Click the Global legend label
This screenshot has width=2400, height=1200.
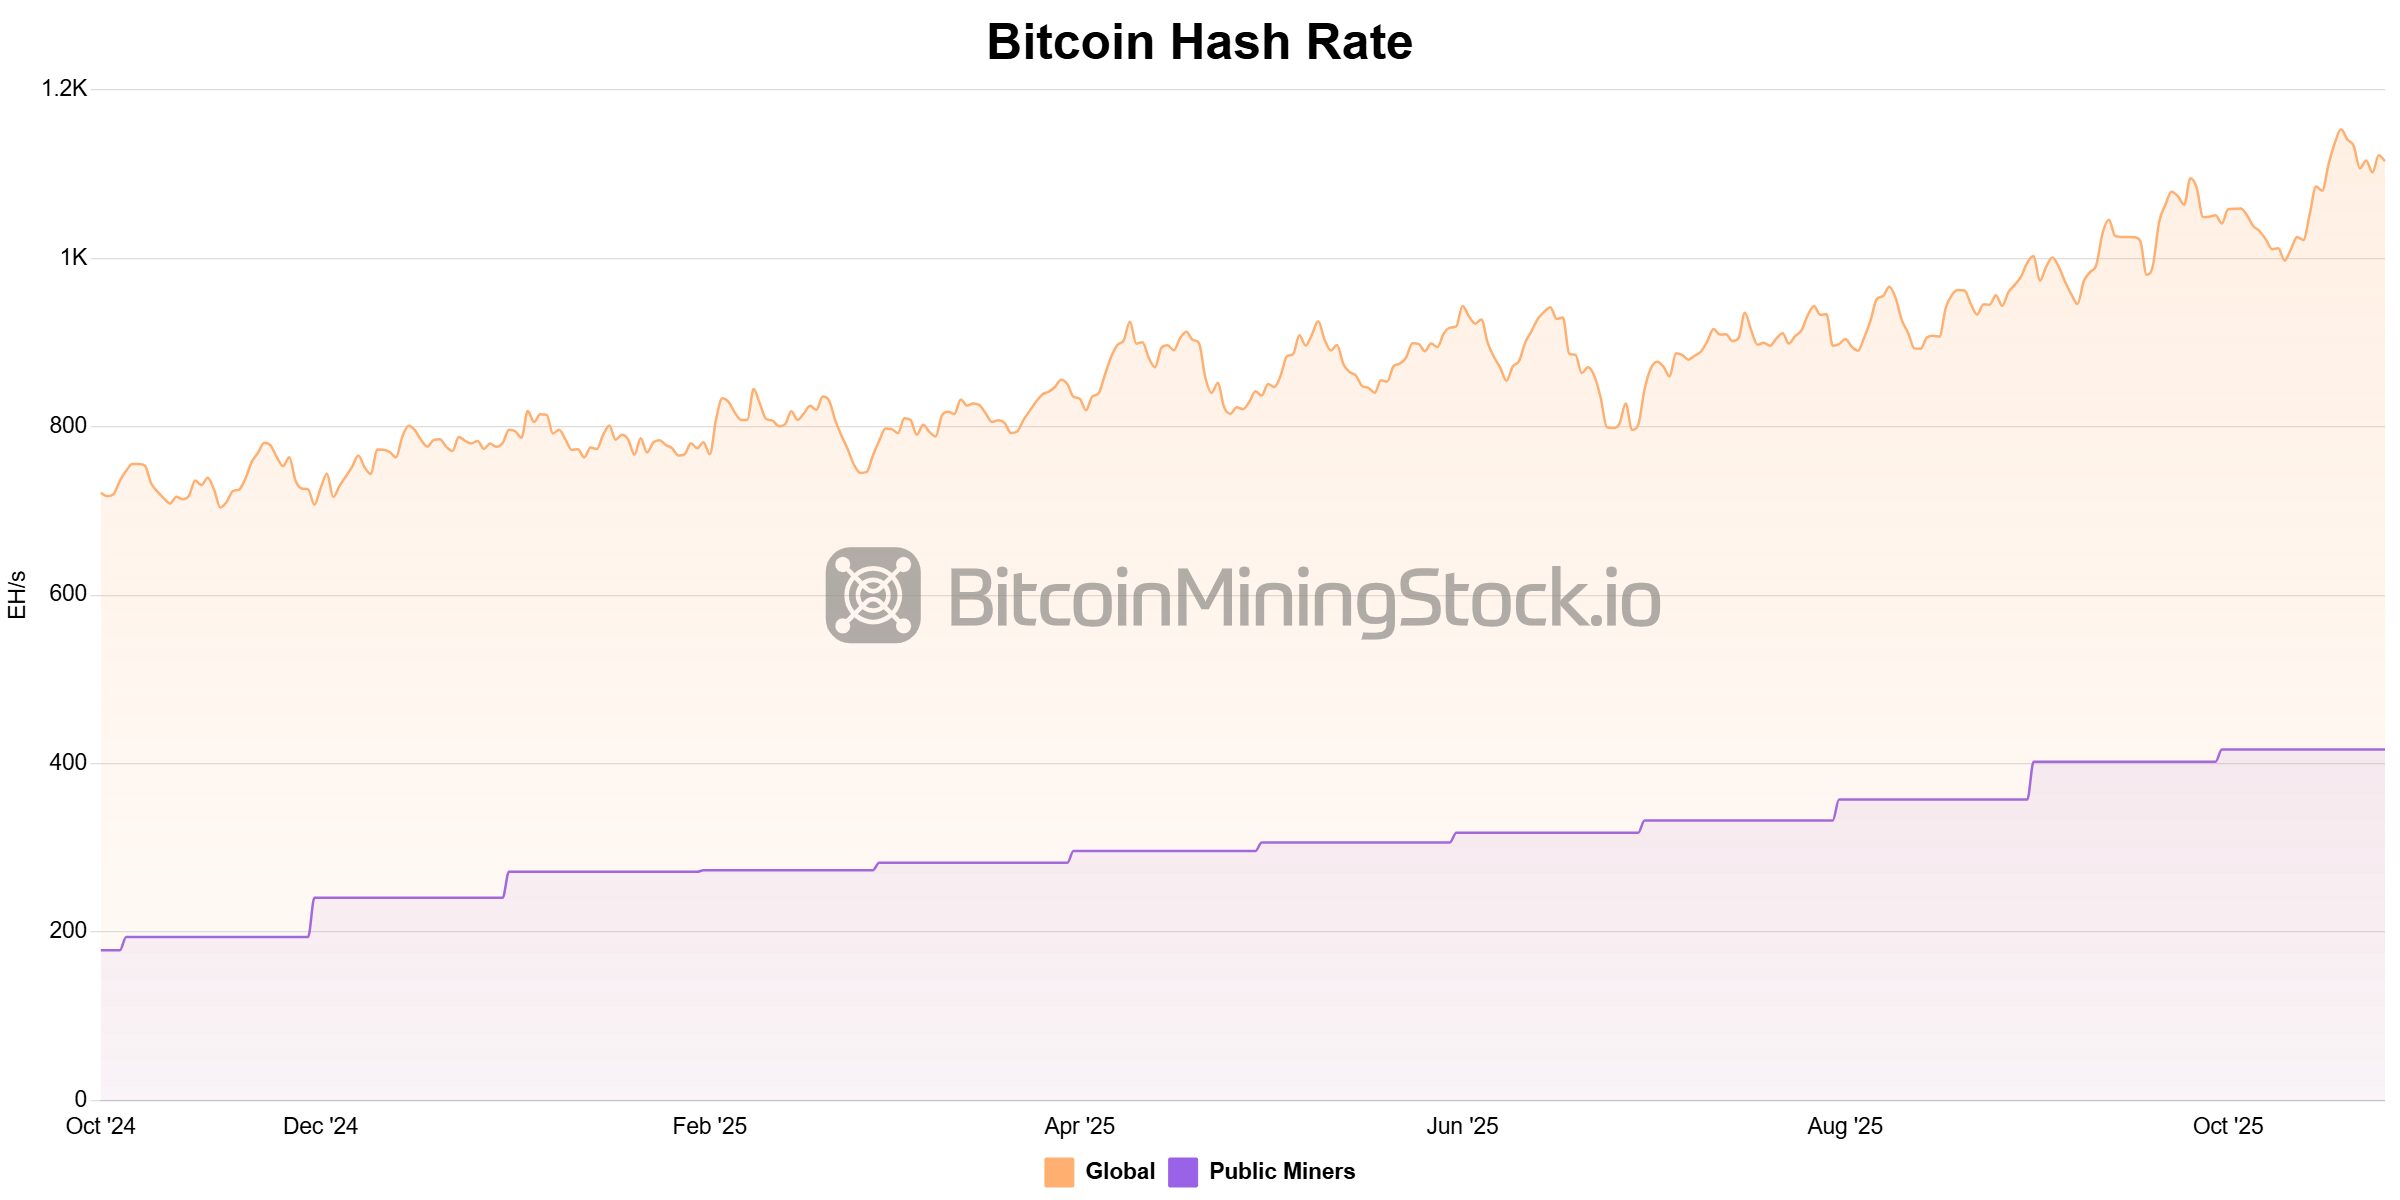click(x=1120, y=1171)
